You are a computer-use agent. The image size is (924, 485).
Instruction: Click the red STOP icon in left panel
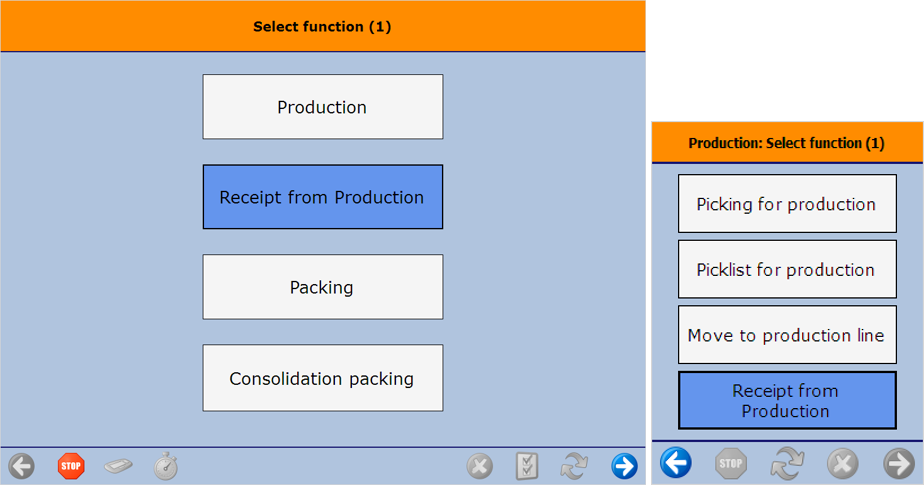[71, 466]
